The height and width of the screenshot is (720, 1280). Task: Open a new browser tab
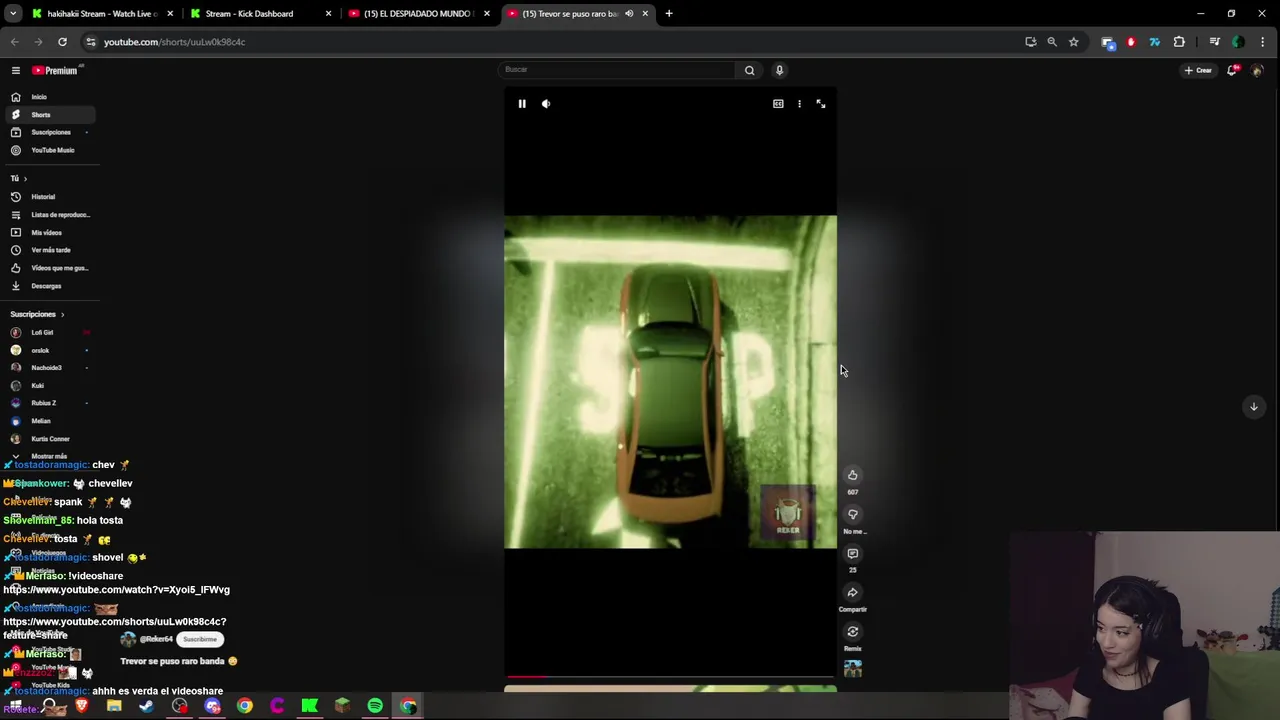click(669, 14)
